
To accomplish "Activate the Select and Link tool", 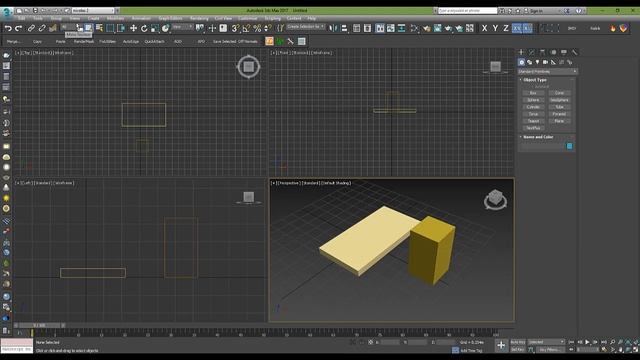I will tap(31, 28).
